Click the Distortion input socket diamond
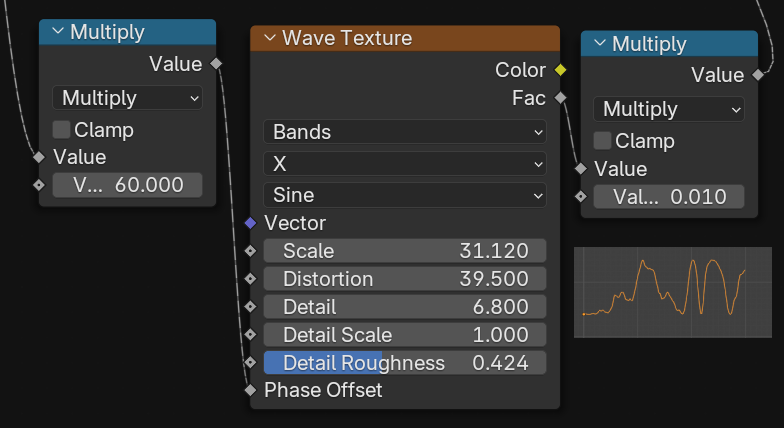Image resolution: width=784 pixels, height=428 pixels. [250, 279]
